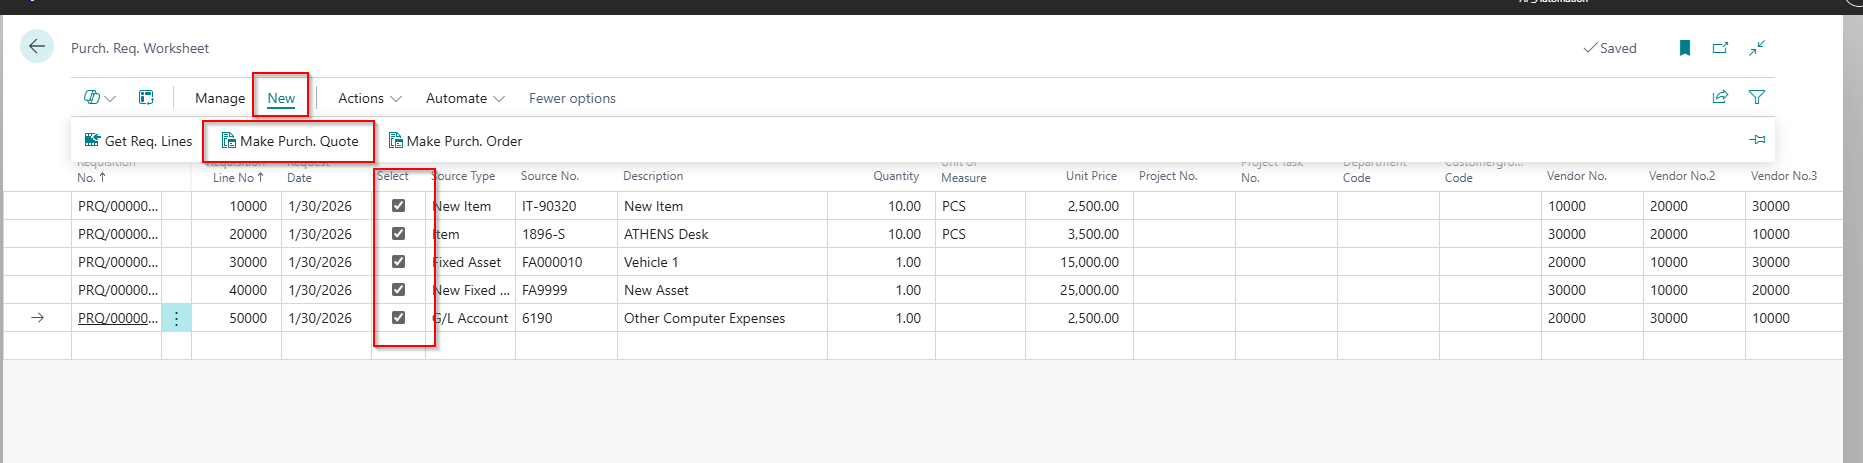The image size is (1863, 463).
Task: Uncheck Select for line 10000
Action: click(398, 206)
